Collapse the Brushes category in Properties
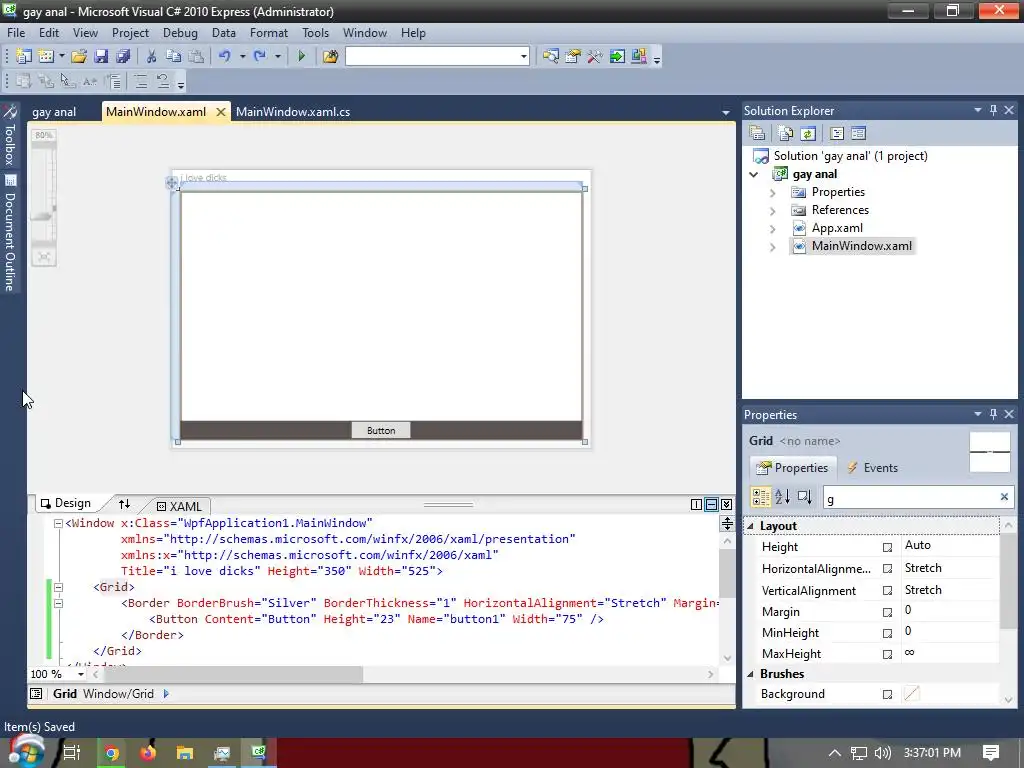Image resolution: width=1024 pixels, height=768 pixels. click(x=750, y=674)
